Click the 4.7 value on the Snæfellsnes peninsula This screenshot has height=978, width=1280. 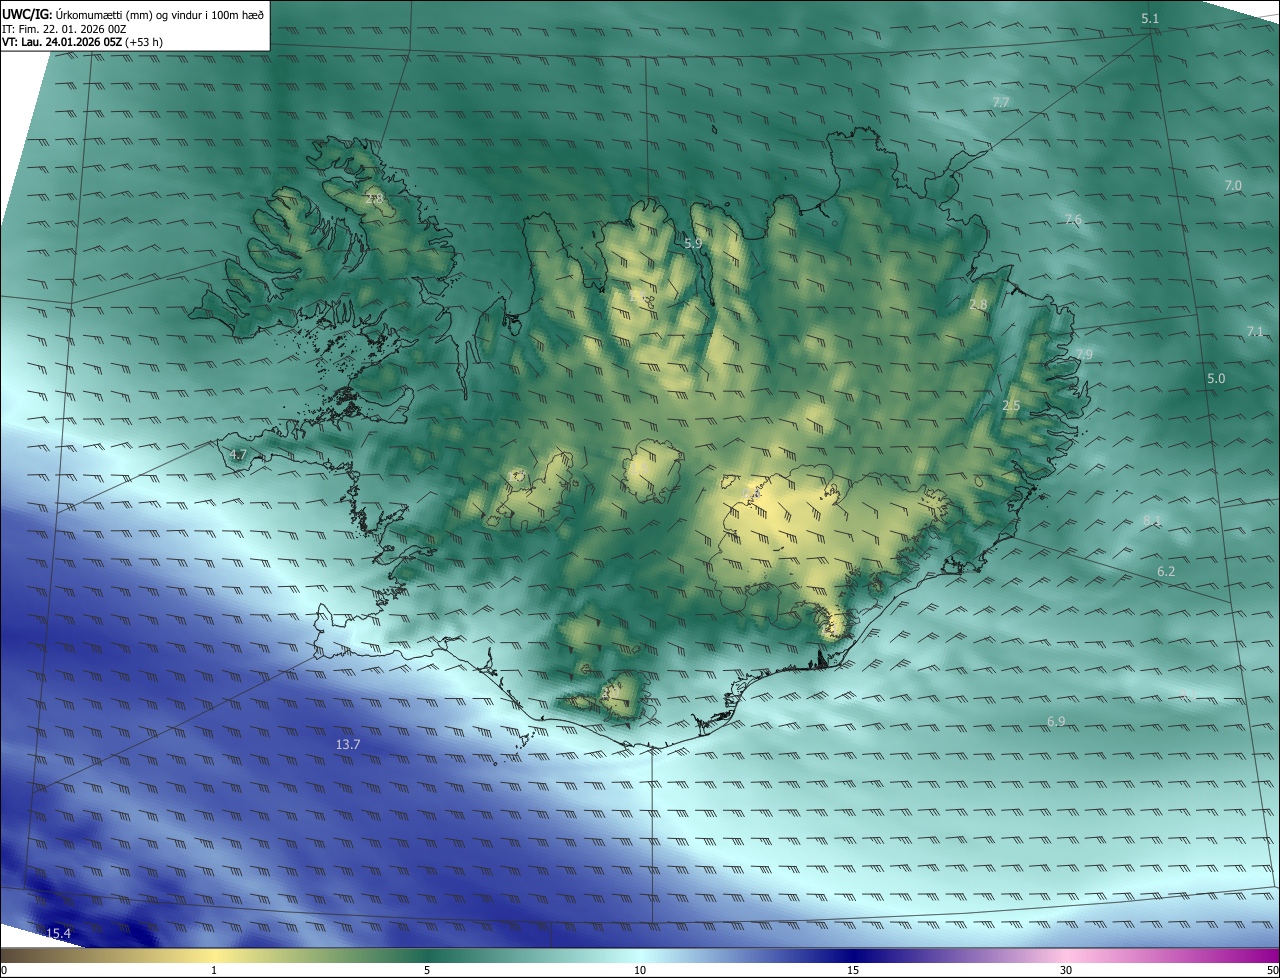(x=238, y=455)
